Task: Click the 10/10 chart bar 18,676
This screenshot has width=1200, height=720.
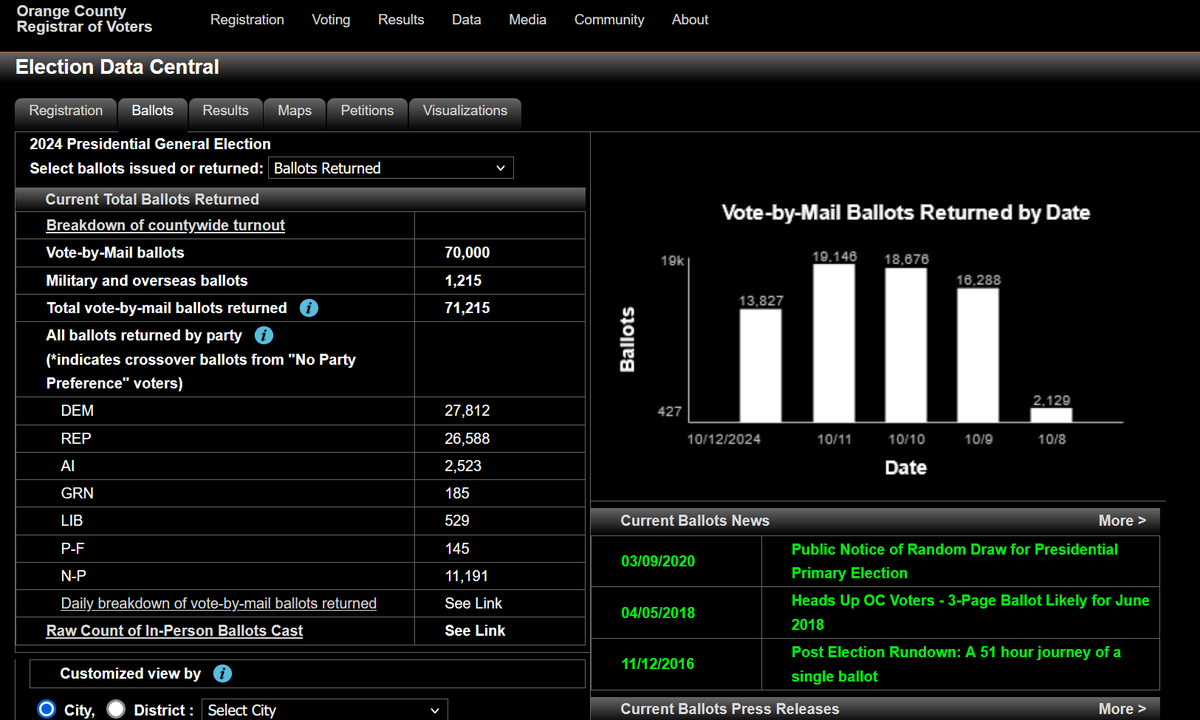Action: point(906,345)
